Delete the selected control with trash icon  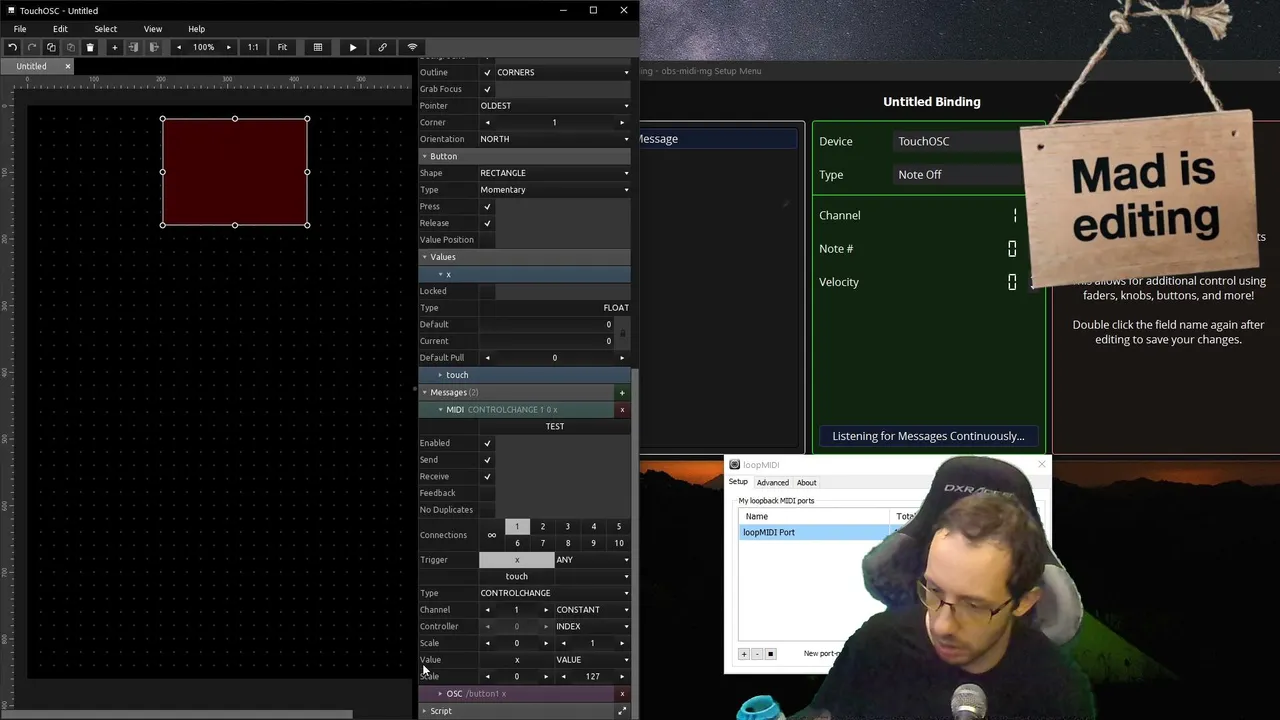pos(90,47)
